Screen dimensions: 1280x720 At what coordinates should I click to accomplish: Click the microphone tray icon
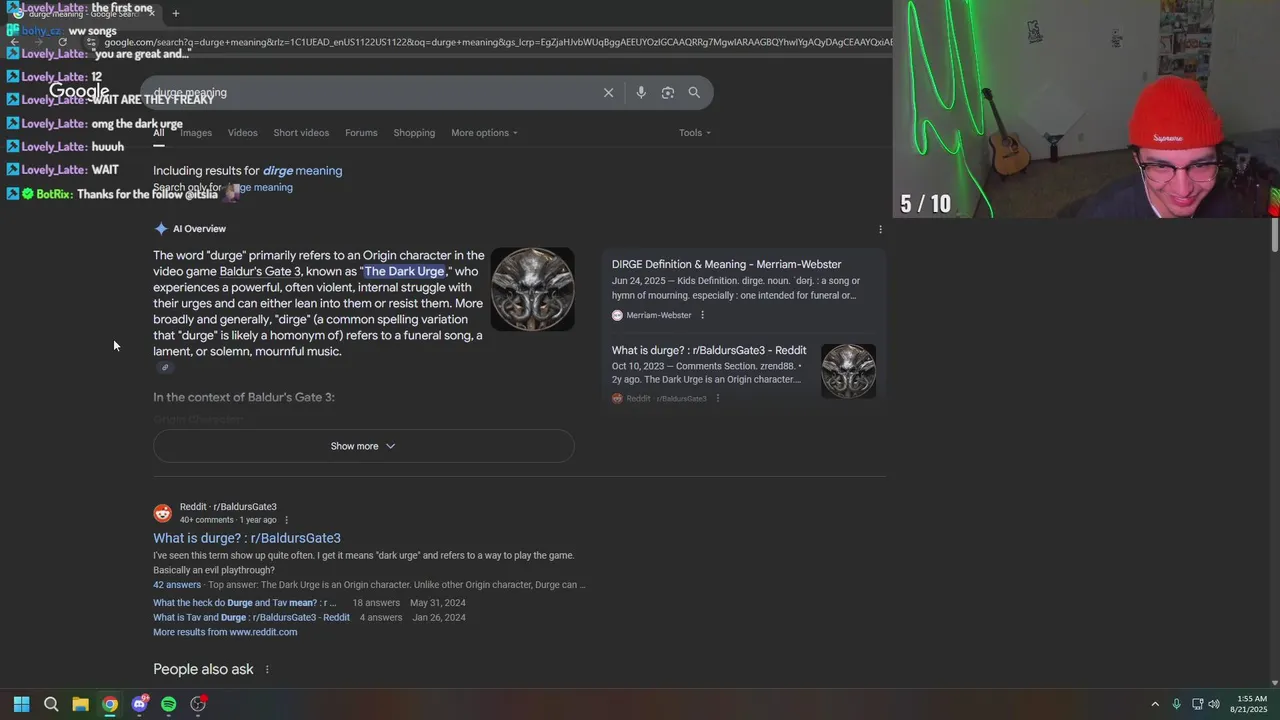(x=1176, y=704)
